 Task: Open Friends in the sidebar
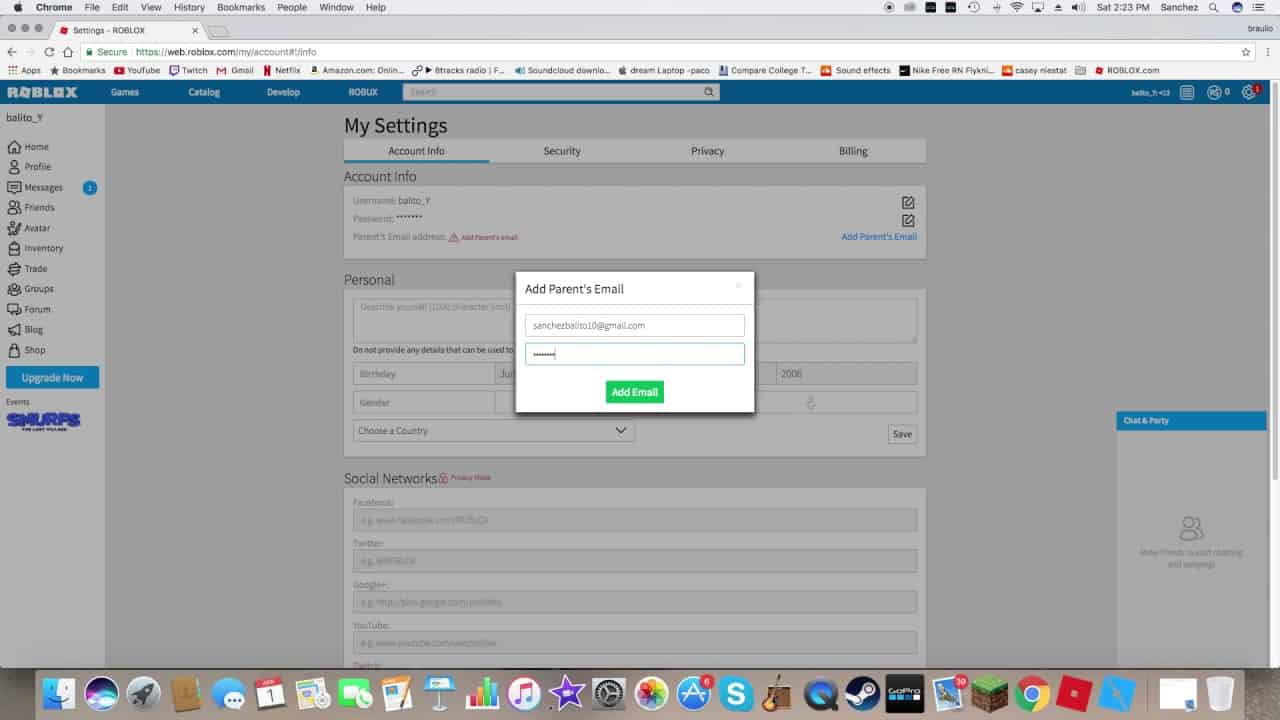[31, 208]
